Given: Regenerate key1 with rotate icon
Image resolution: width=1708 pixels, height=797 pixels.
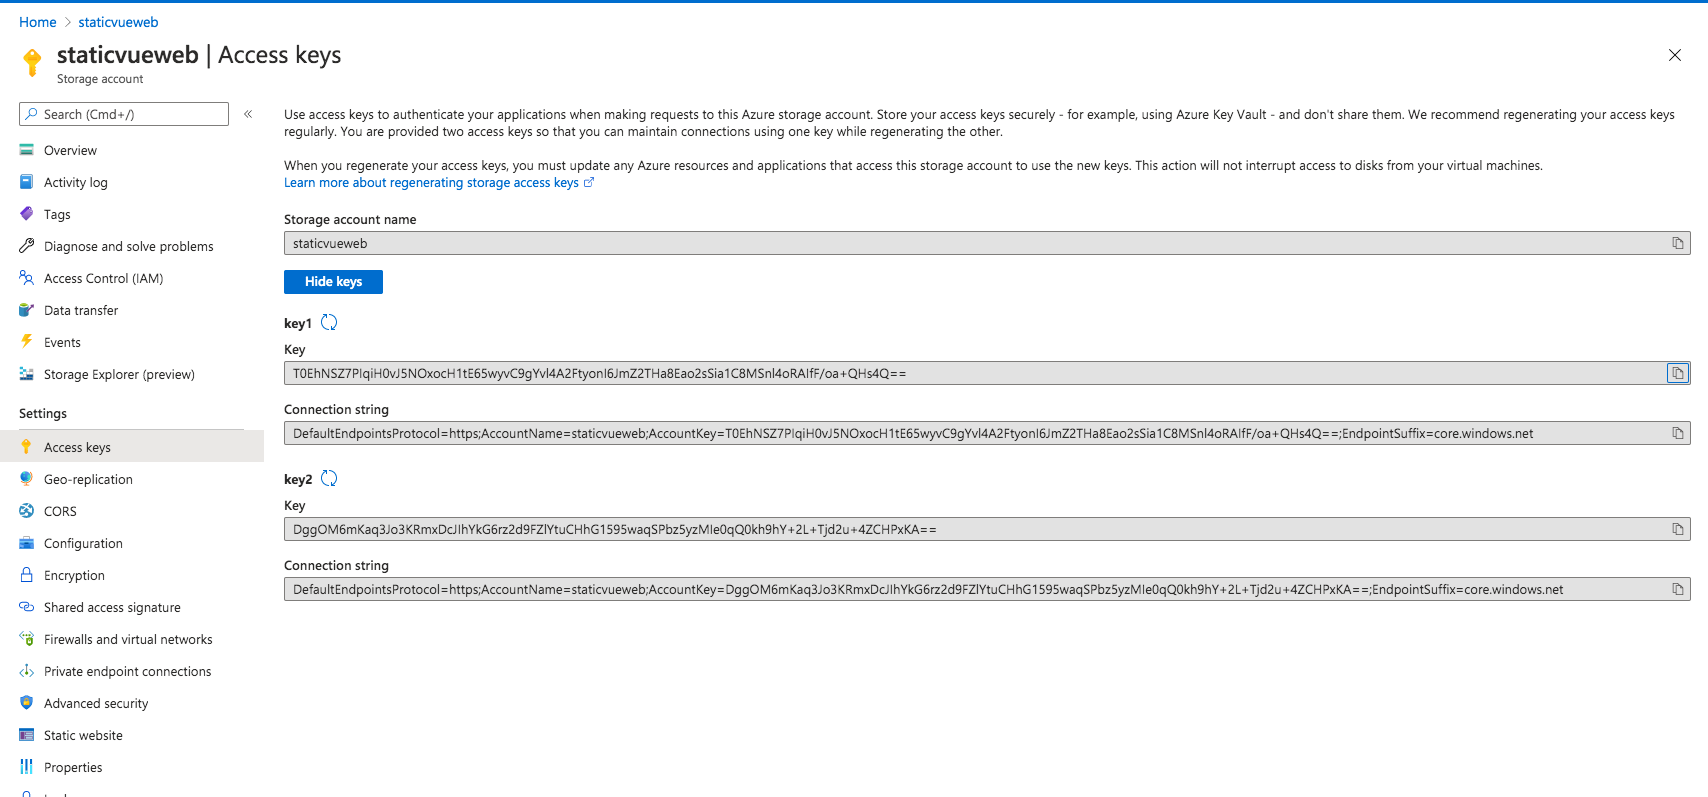Looking at the screenshot, I should 329,322.
